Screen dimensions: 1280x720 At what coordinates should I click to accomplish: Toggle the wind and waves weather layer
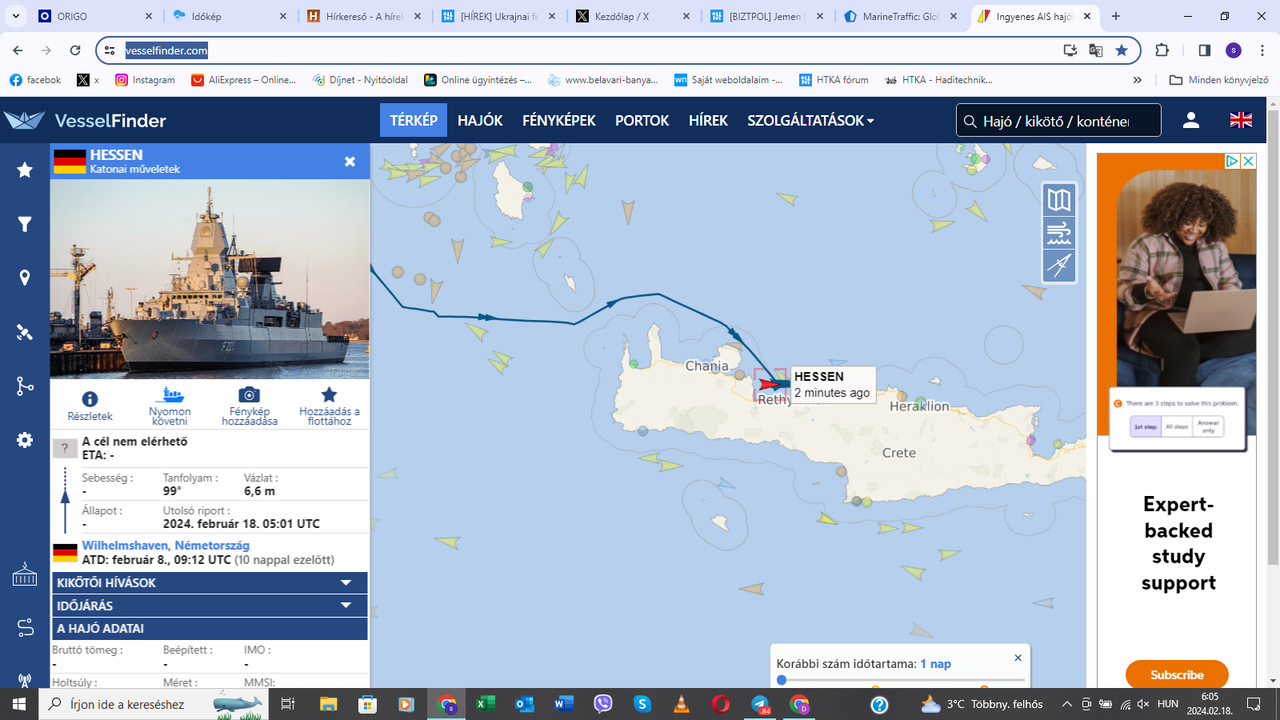click(x=1059, y=233)
